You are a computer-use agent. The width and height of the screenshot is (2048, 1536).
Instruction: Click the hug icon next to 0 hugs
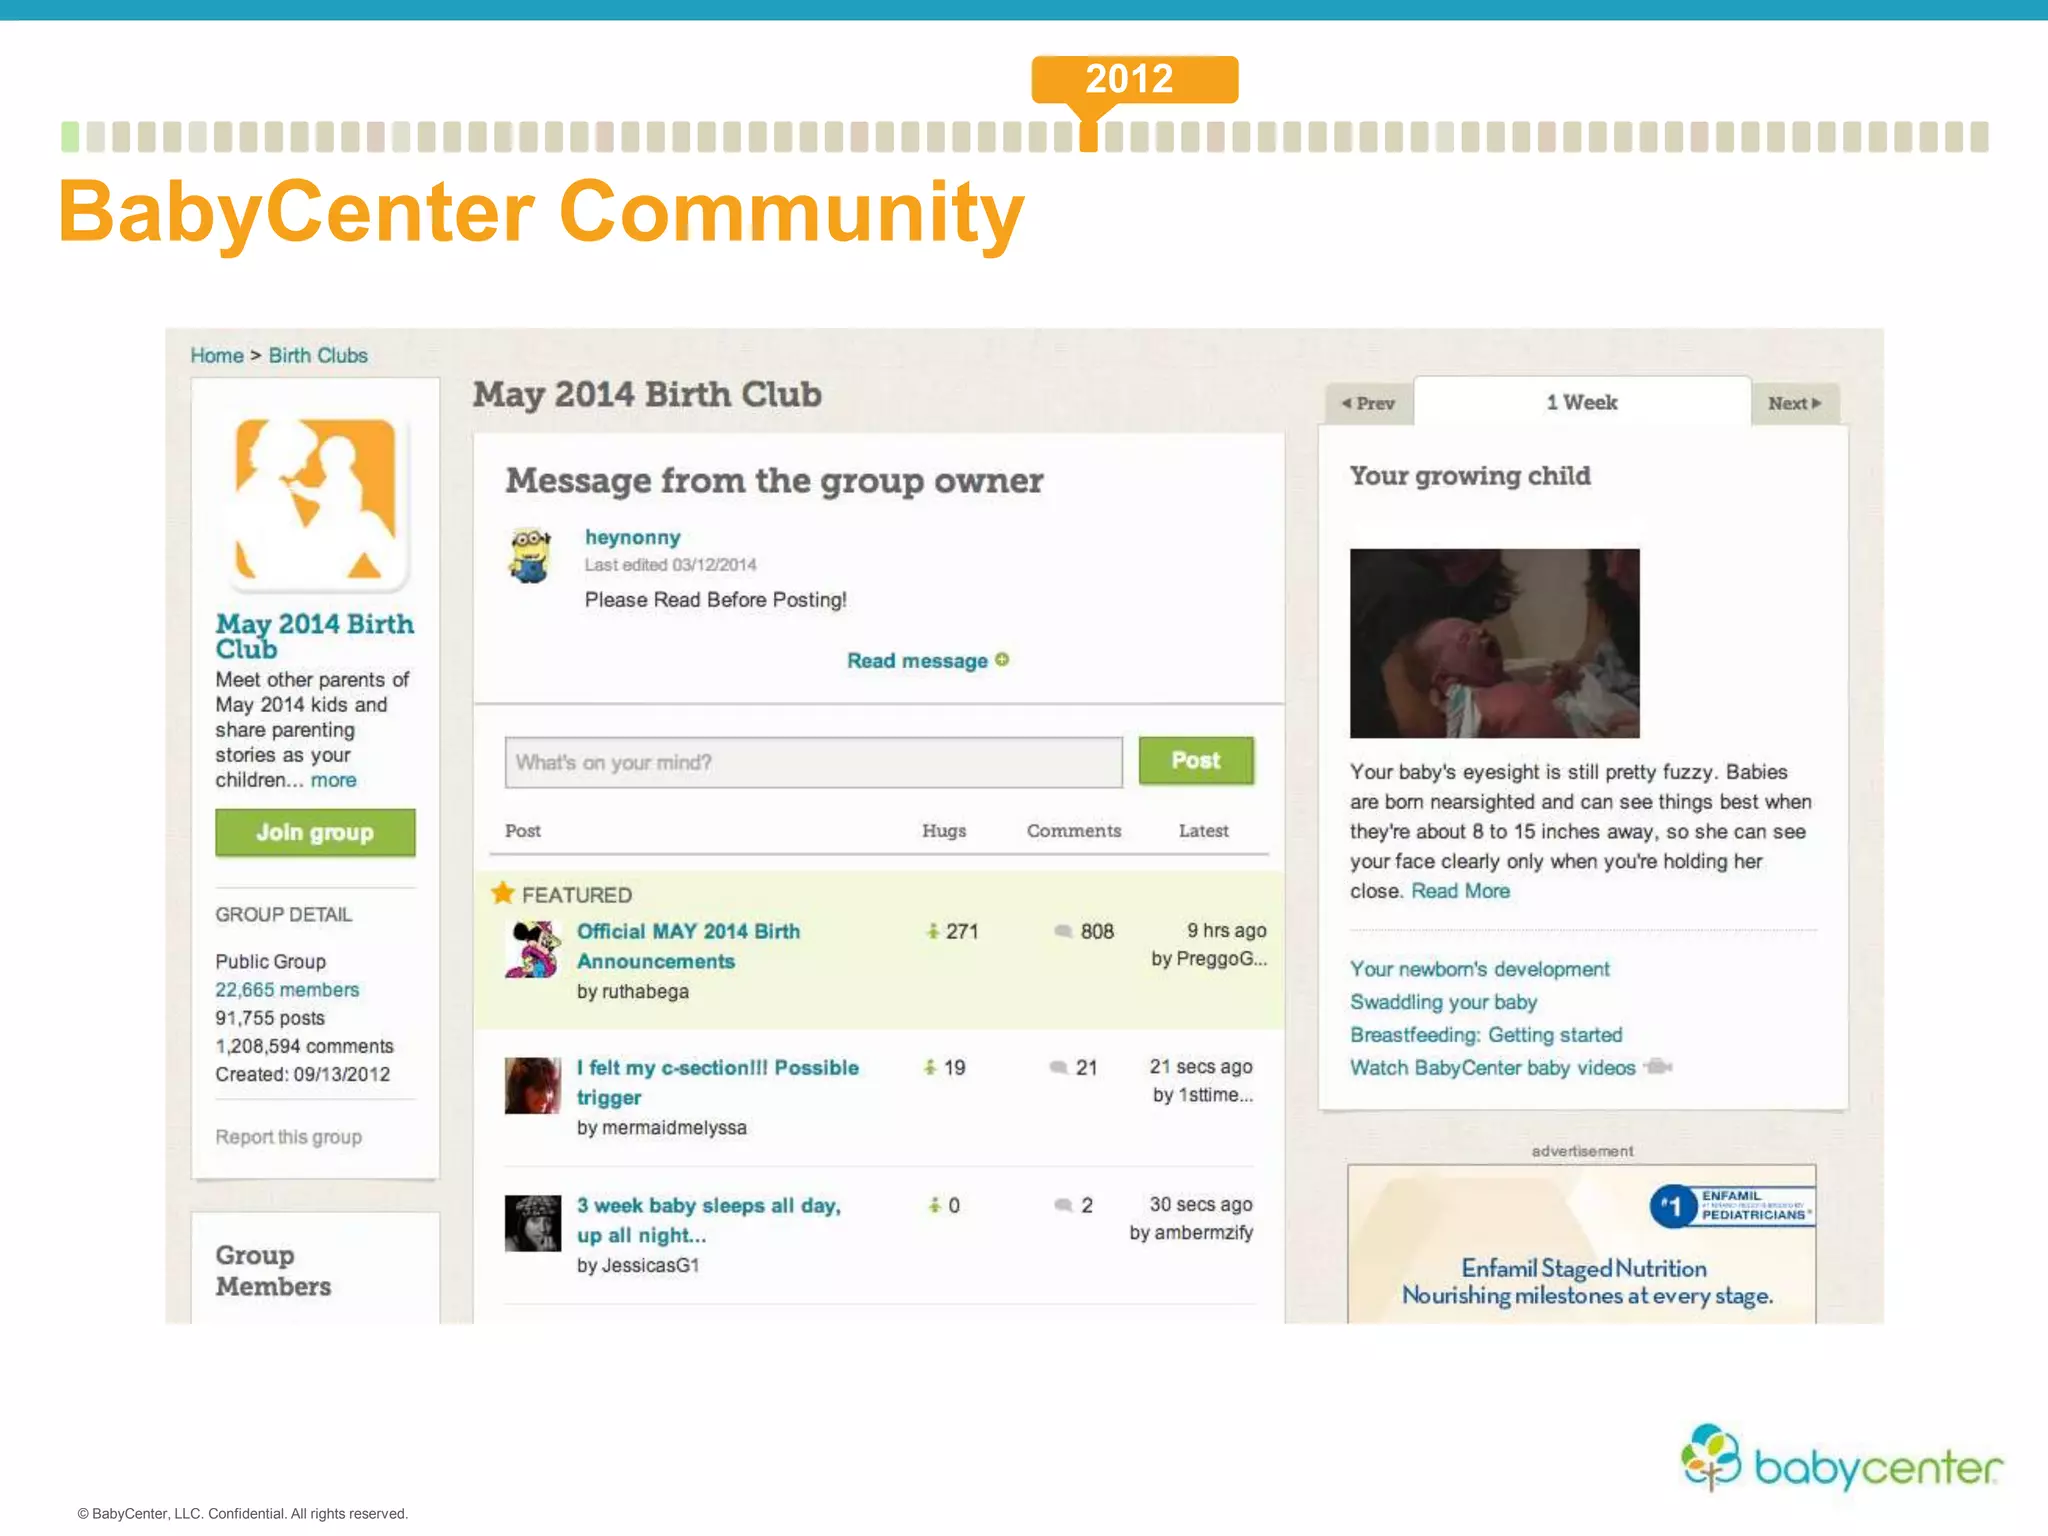pos(934,1205)
